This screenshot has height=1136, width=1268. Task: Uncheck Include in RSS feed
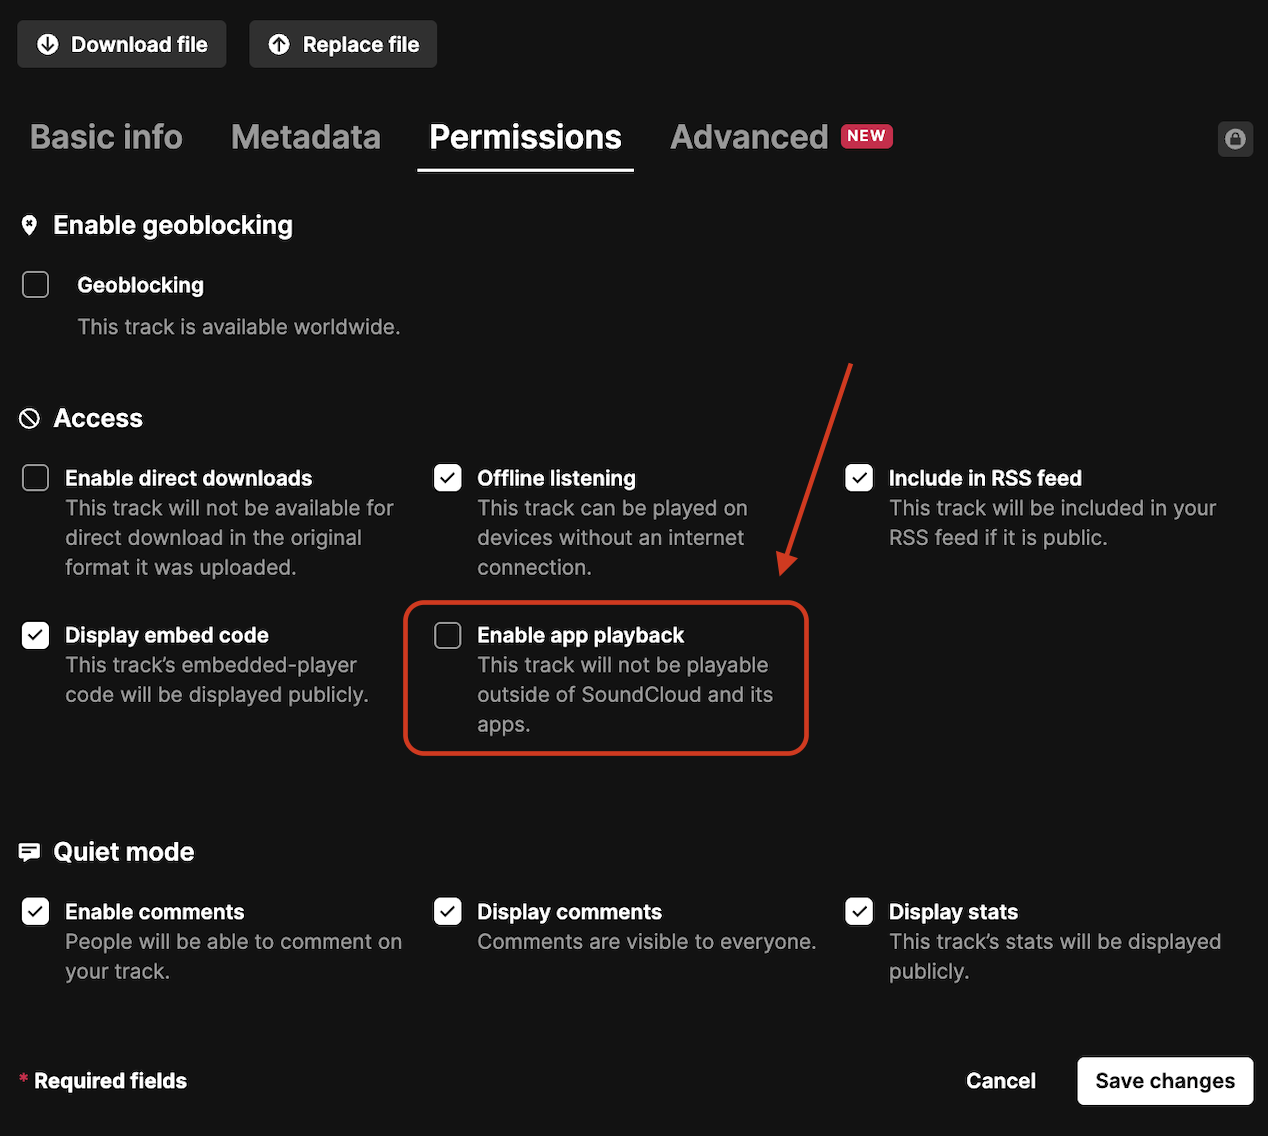[859, 477]
